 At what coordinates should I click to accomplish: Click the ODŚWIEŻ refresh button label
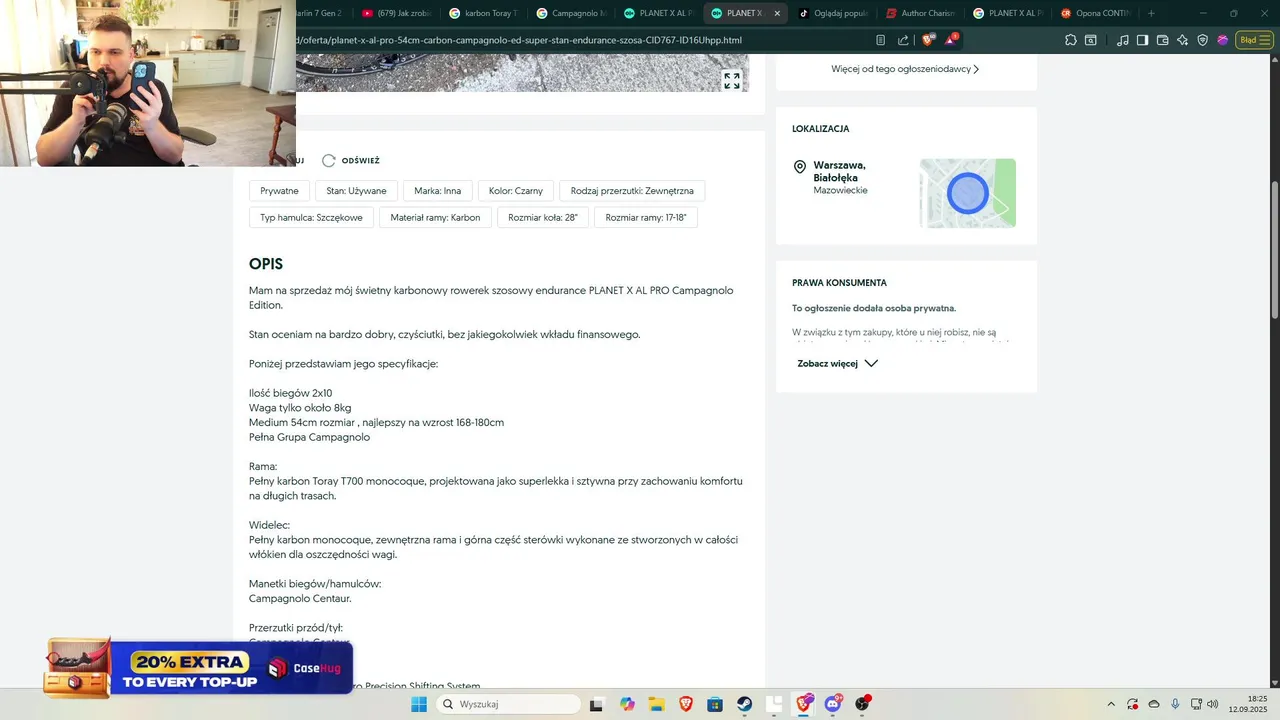[361, 161]
